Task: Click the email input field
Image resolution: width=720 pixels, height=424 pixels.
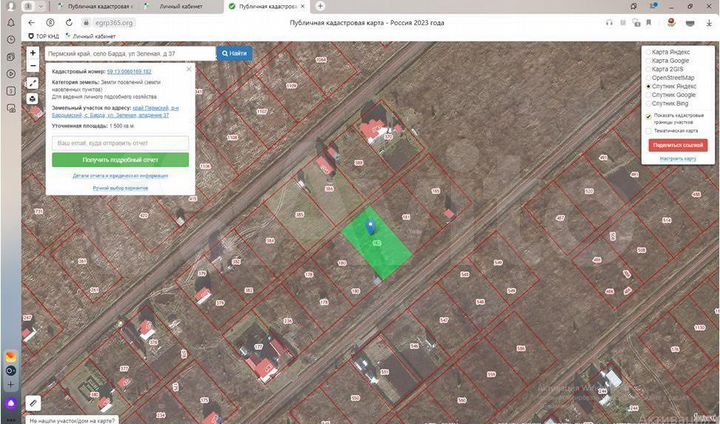Action: point(120,143)
